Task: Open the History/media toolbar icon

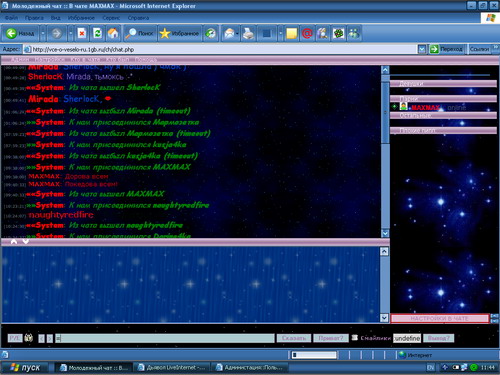Action: pyautogui.click(x=211, y=33)
